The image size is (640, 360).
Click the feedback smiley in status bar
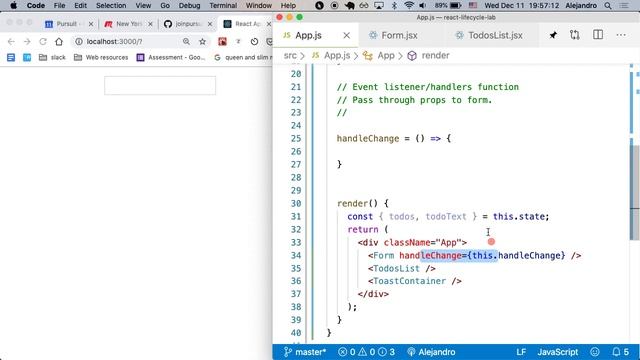(x=595, y=352)
